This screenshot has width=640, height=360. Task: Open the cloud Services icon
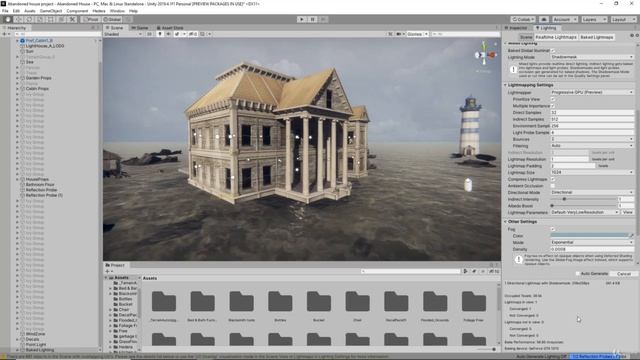[544, 19]
